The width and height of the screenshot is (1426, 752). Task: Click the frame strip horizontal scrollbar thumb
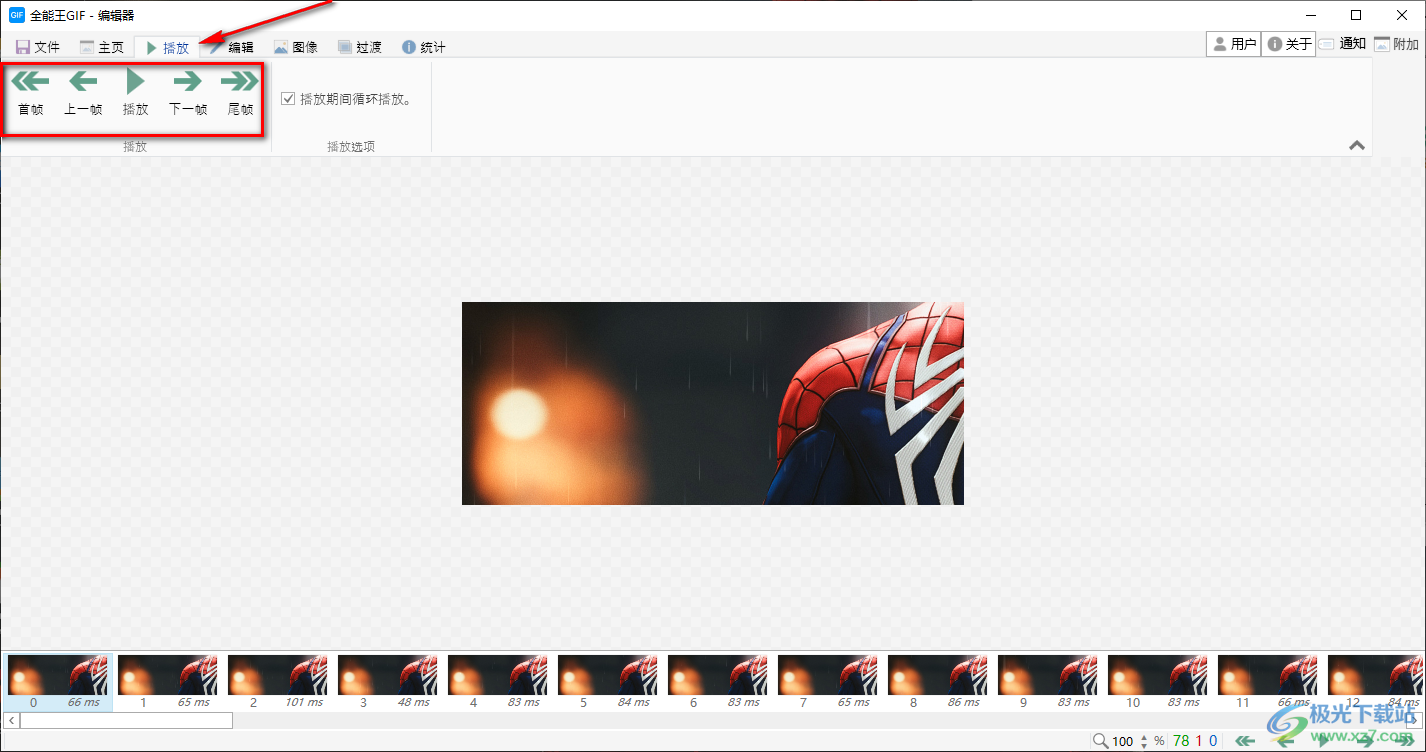pos(126,720)
